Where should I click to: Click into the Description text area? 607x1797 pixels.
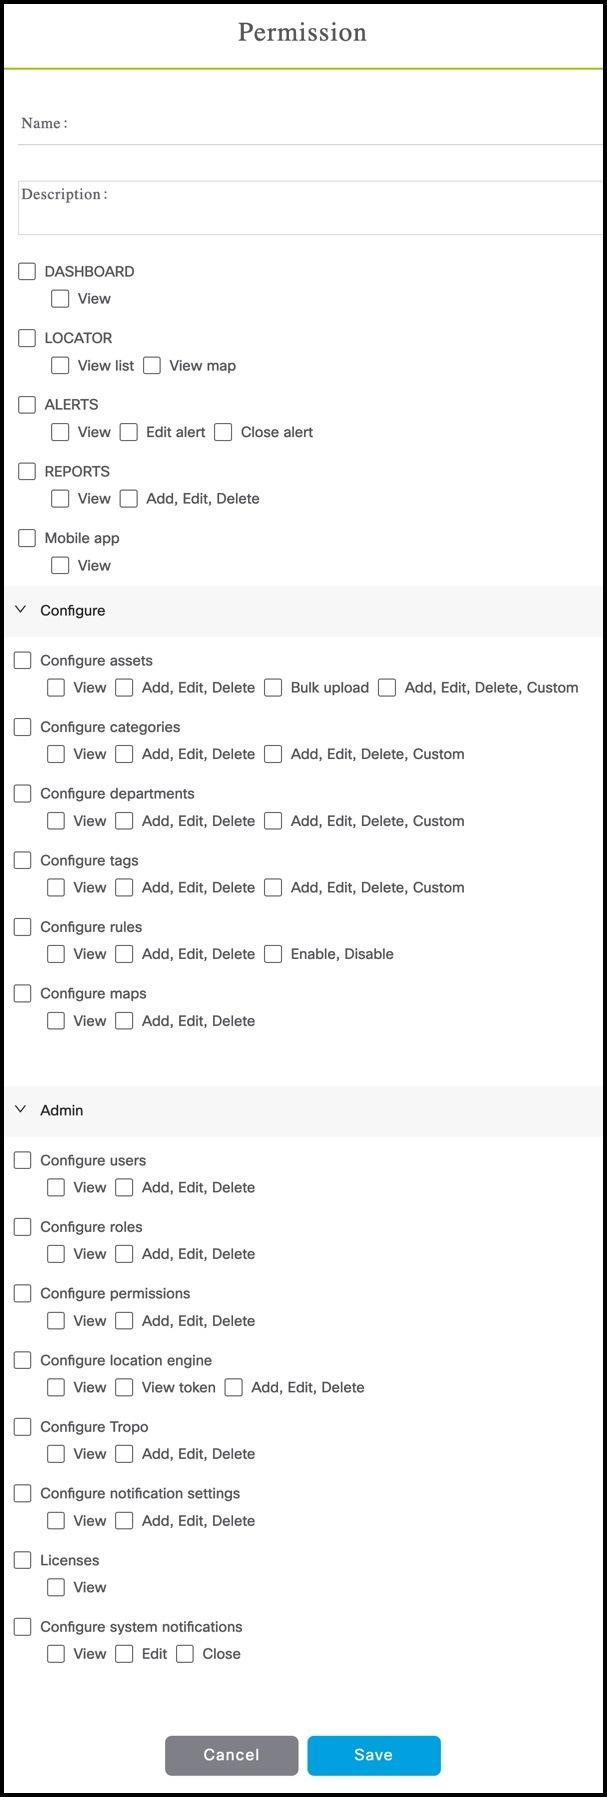[x=330, y=208]
